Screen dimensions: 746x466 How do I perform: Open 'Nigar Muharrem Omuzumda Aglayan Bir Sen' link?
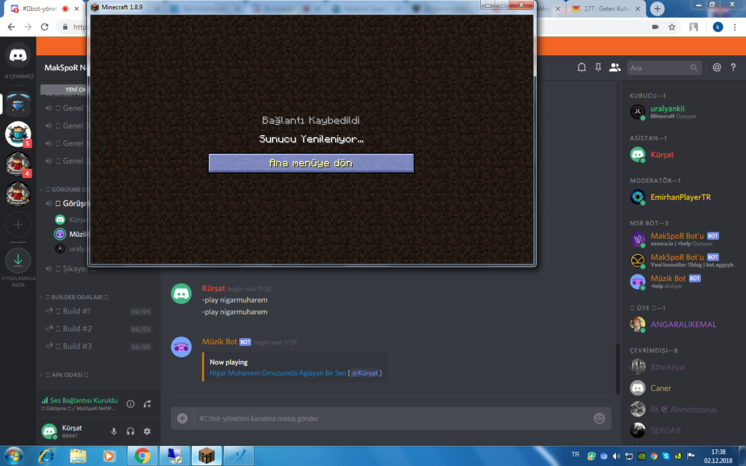tap(278, 373)
